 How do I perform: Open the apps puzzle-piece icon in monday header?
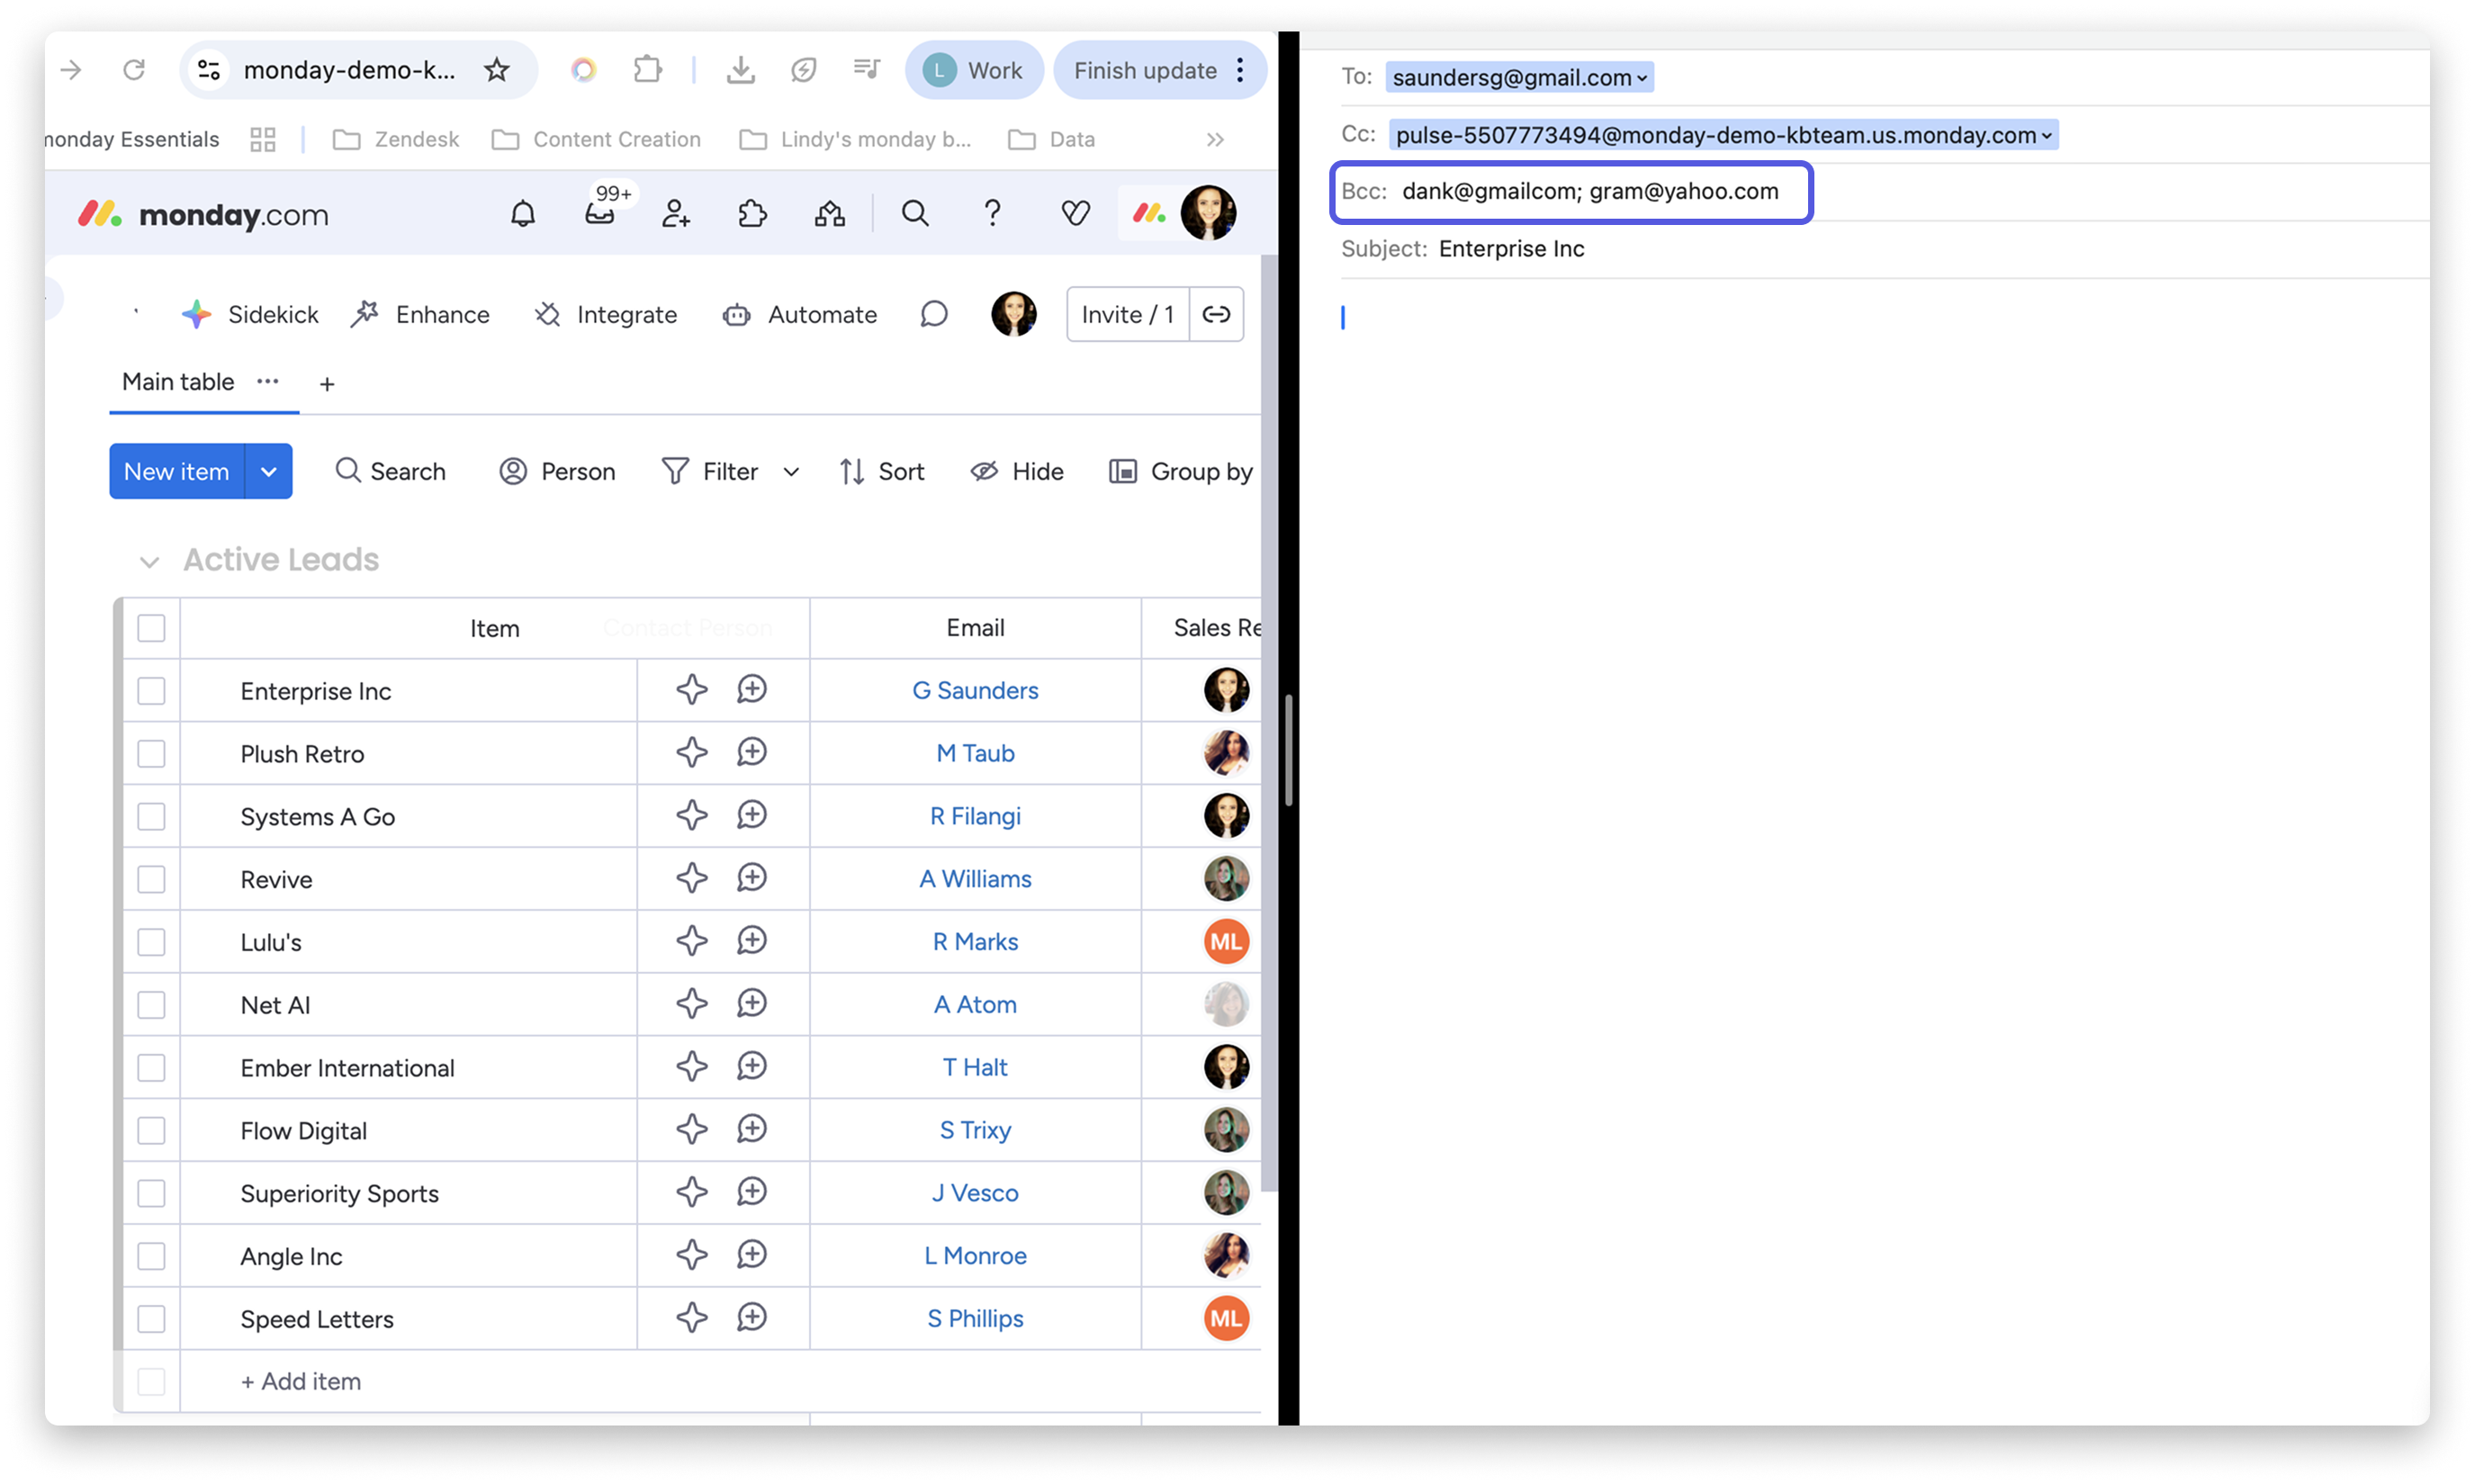tap(752, 213)
